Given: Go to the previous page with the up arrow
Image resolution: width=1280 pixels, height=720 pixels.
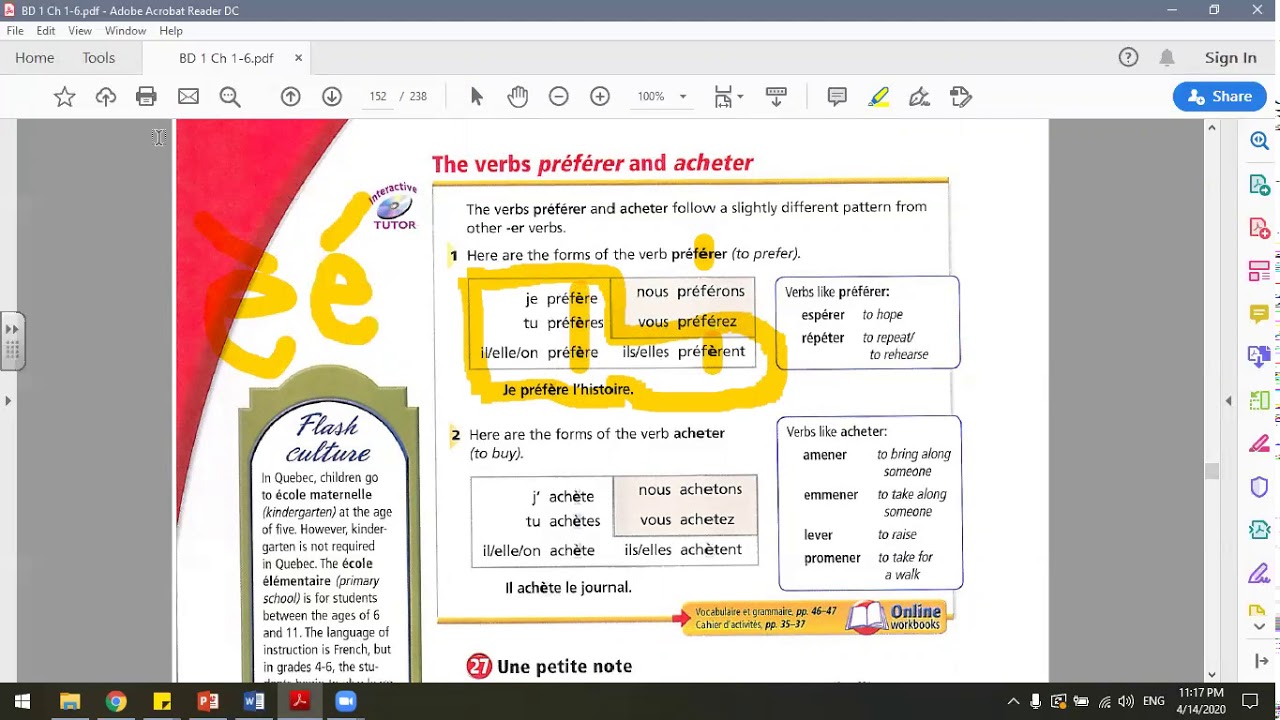Looking at the screenshot, I should (290, 97).
